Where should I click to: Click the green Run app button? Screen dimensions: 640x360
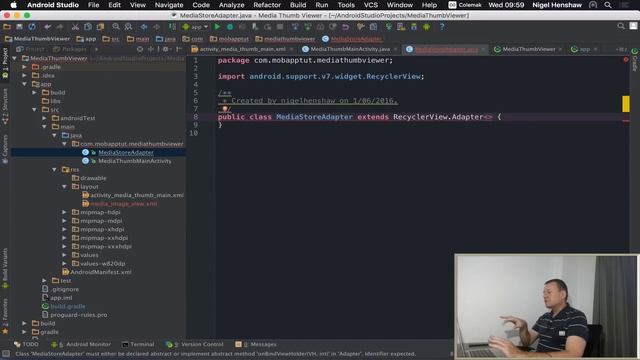coord(217,27)
